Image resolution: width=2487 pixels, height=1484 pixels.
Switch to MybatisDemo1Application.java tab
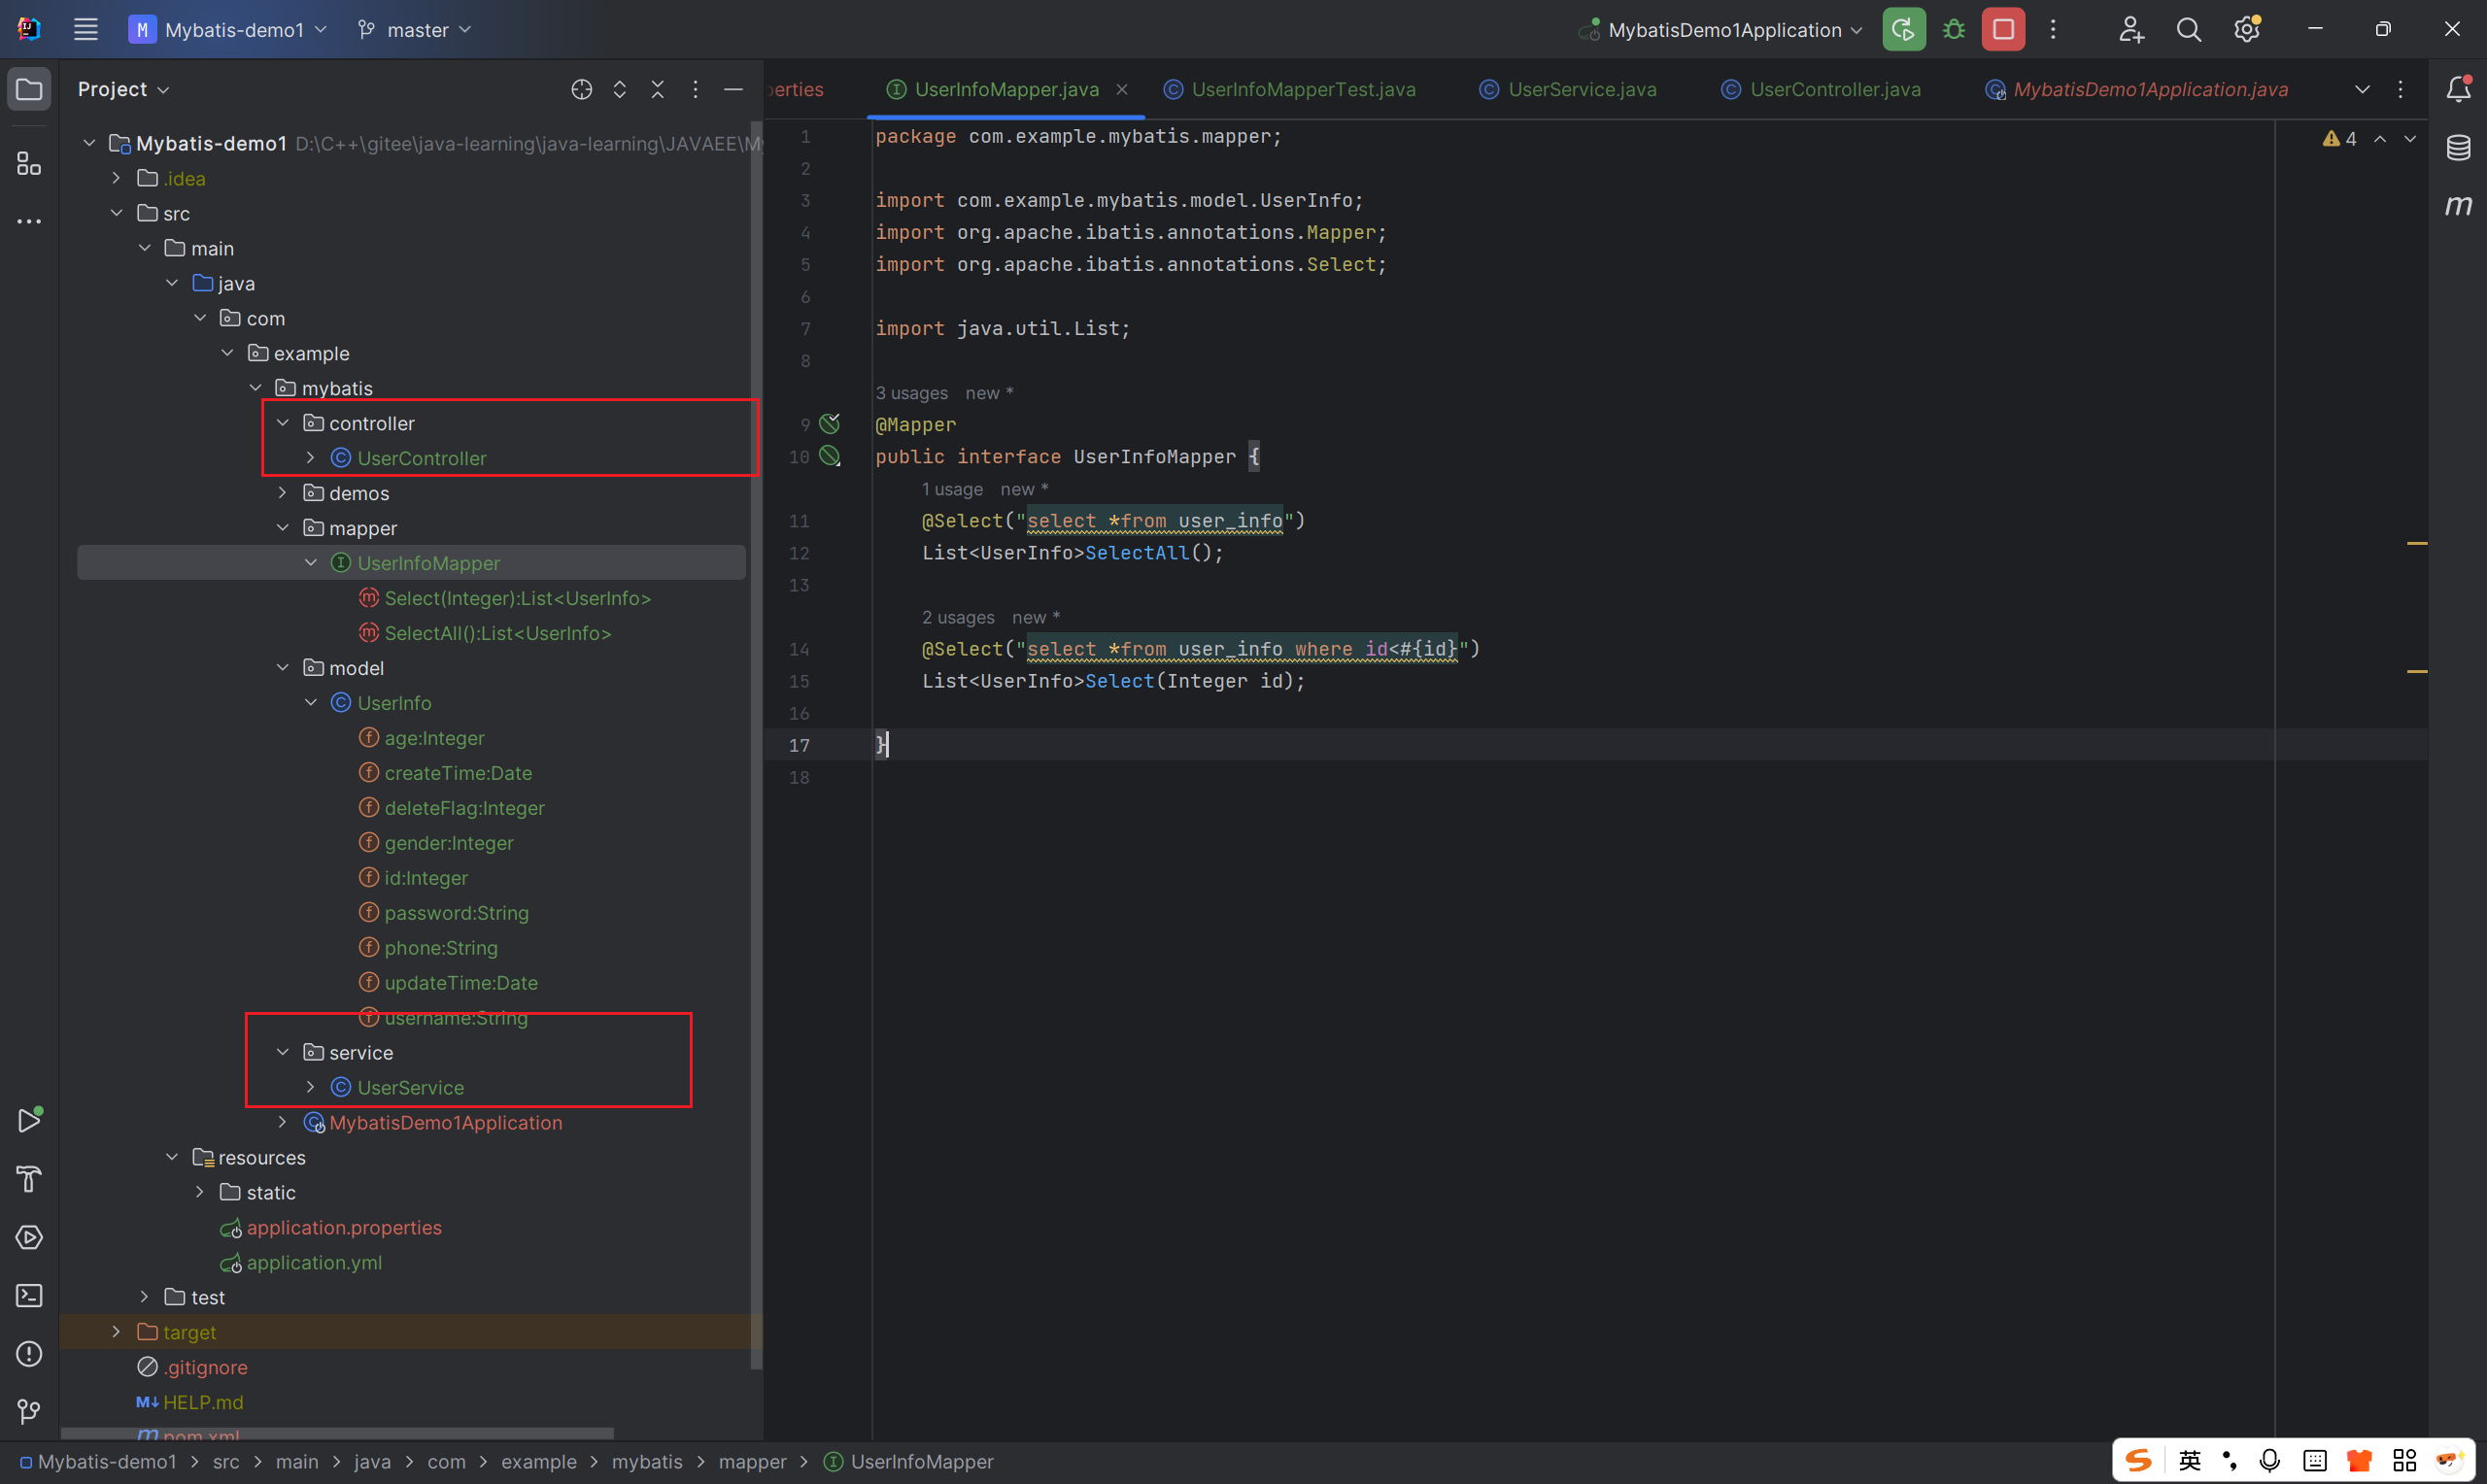click(2136, 90)
